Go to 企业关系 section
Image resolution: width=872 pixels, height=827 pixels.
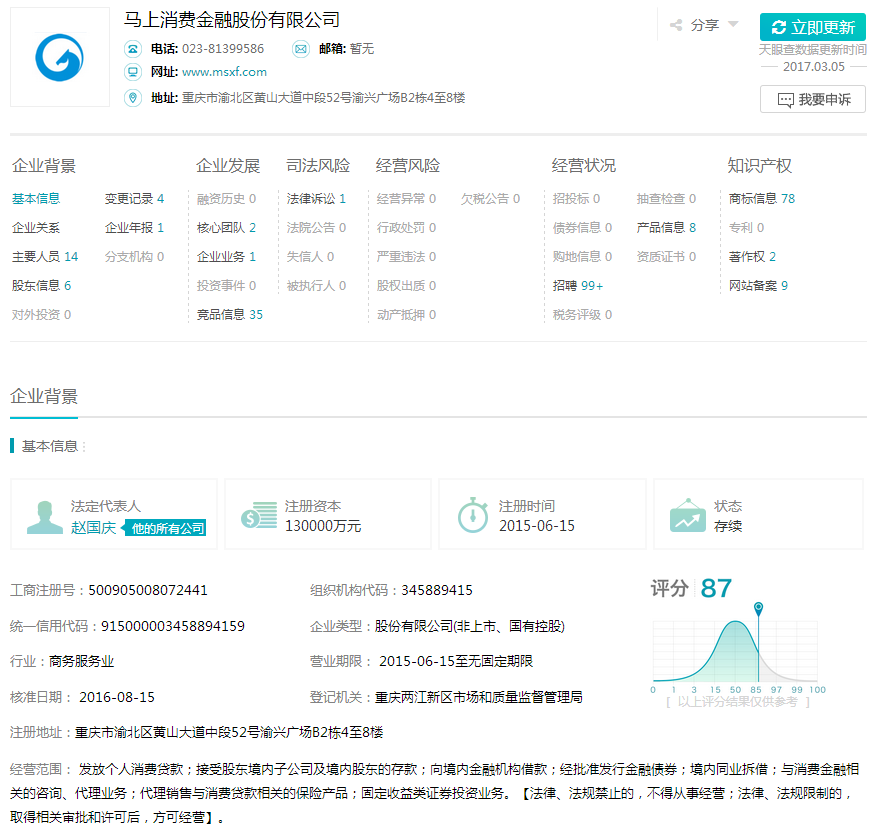[36, 227]
